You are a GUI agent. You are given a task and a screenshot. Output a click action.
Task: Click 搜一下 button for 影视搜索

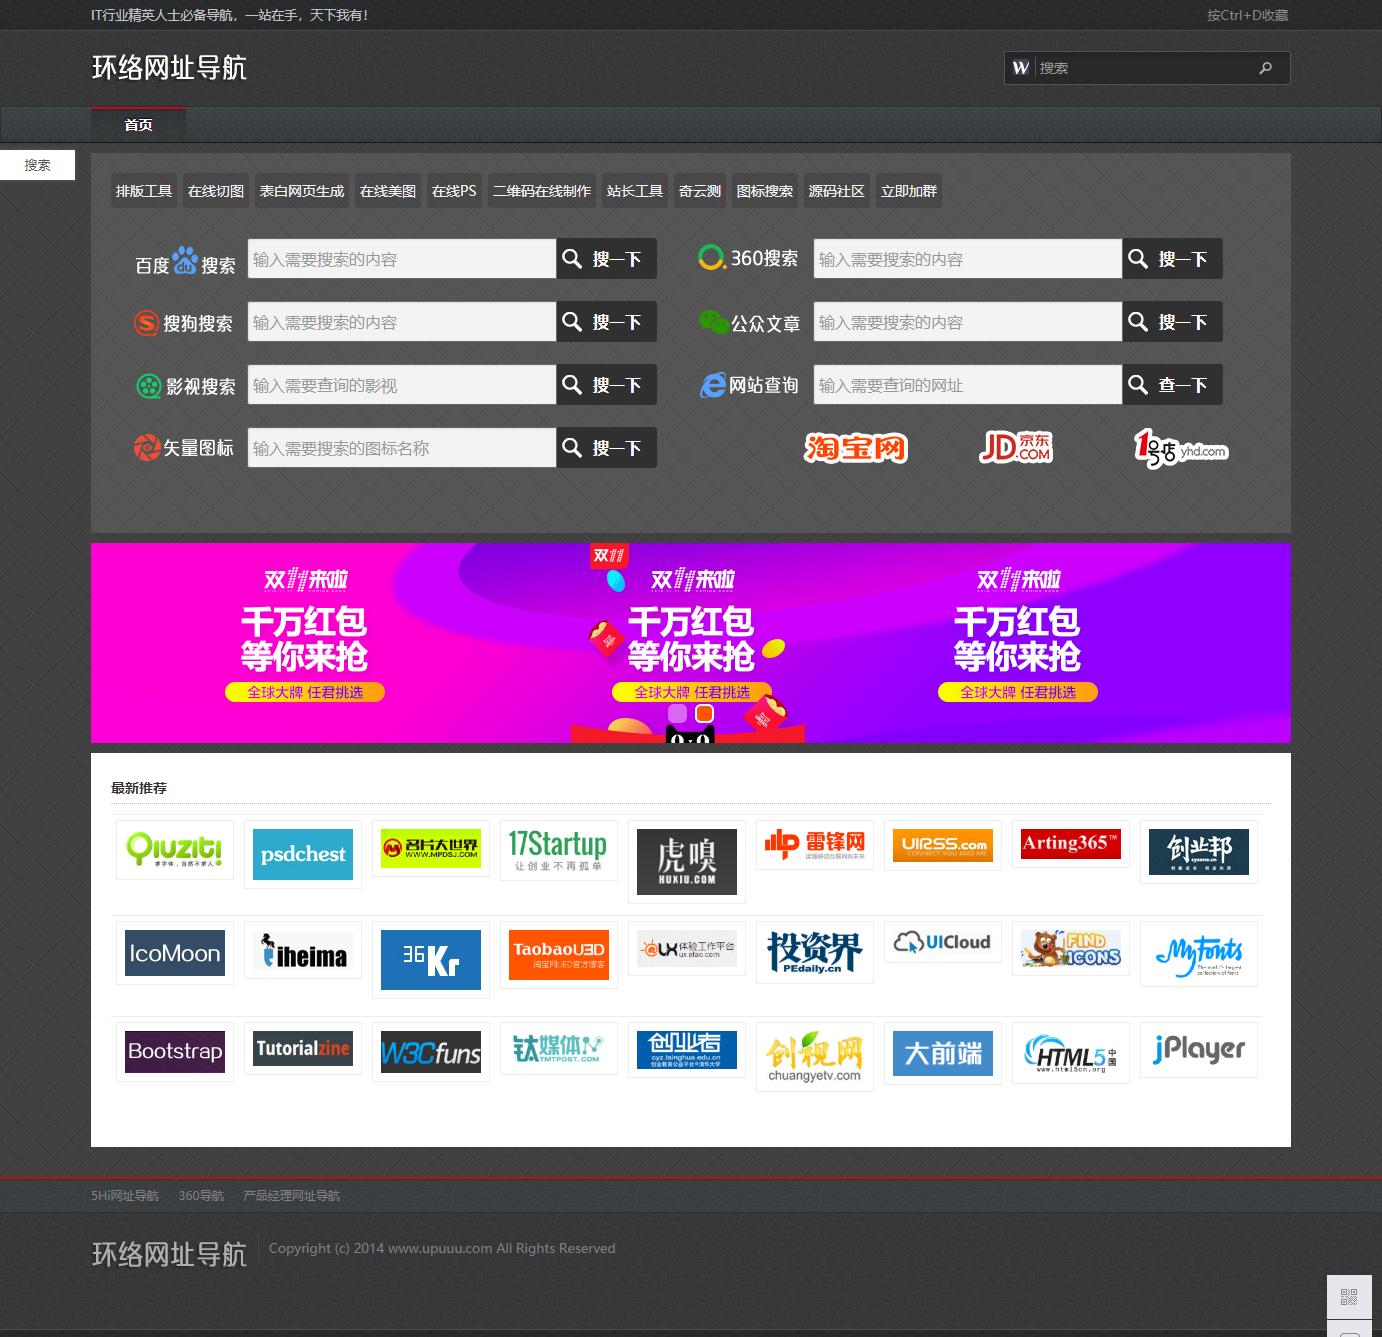tap(606, 385)
